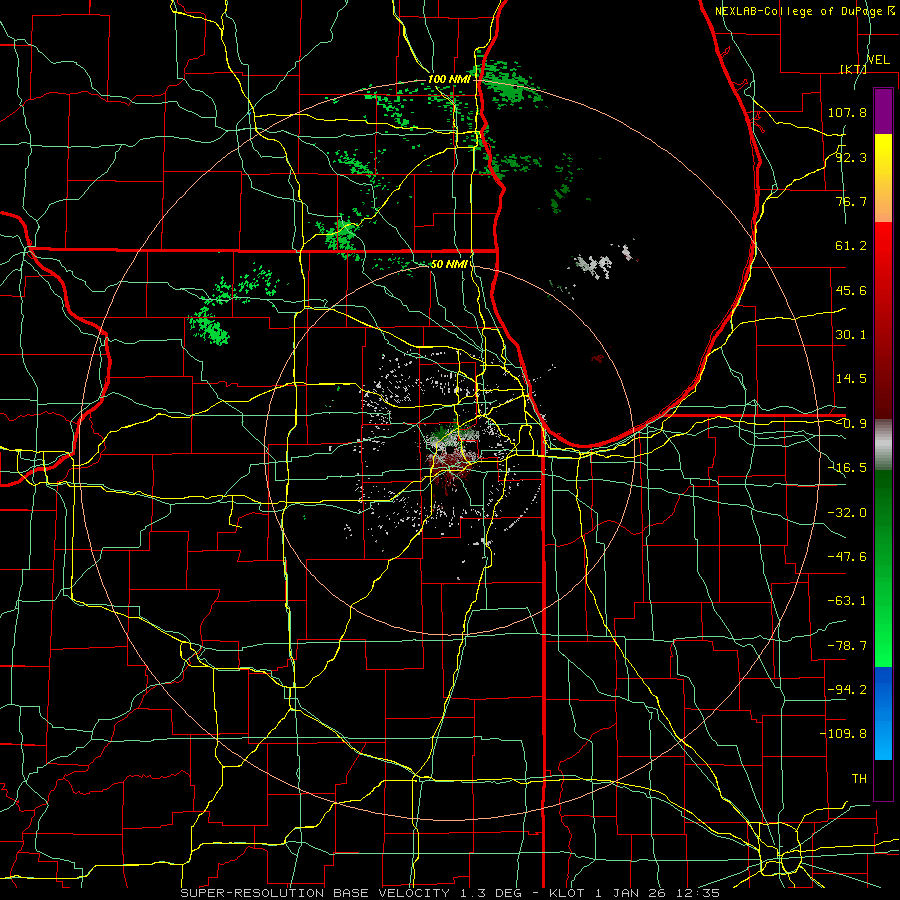Click the 76.7 scale value

(x=851, y=201)
